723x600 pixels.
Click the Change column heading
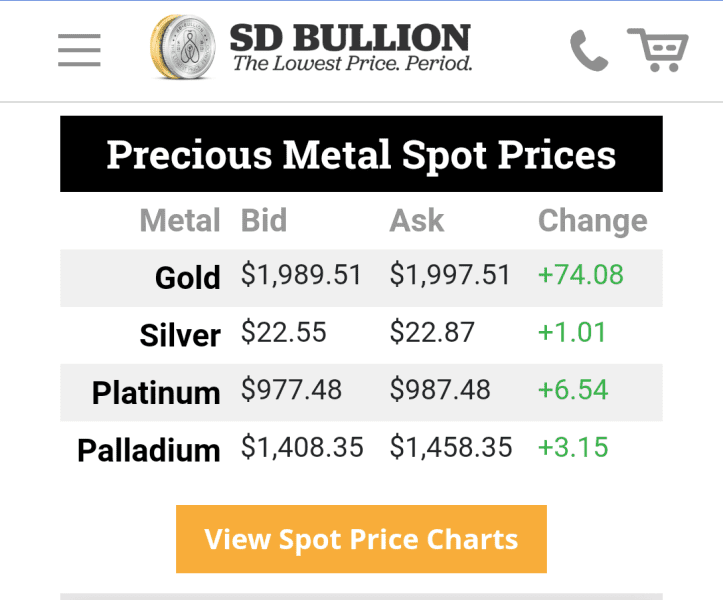click(593, 220)
